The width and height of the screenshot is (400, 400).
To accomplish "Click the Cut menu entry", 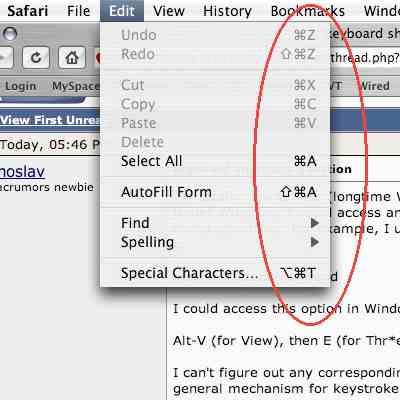I will click(215, 85).
